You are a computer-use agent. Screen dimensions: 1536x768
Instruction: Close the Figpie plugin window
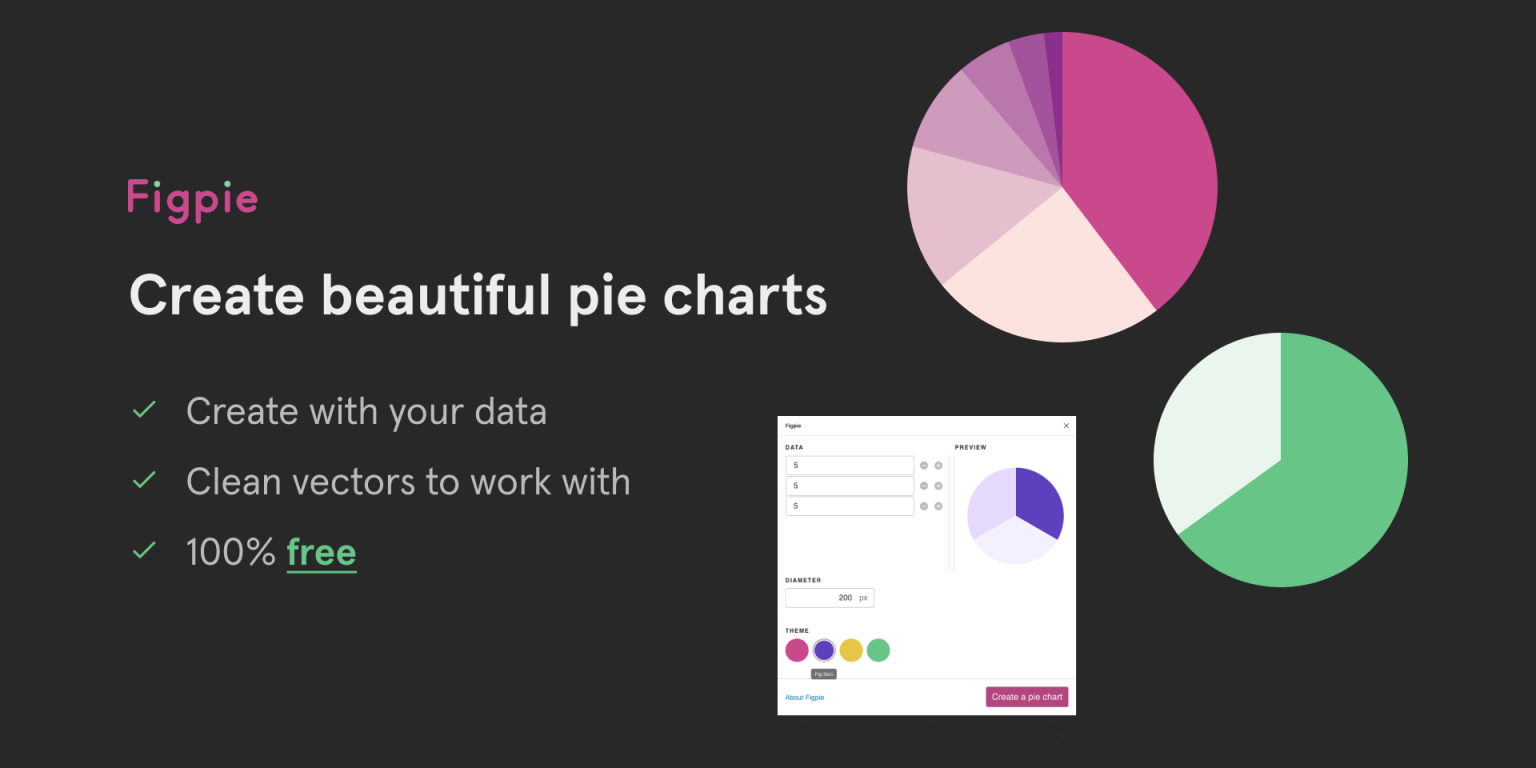pyautogui.click(x=1066, y=426)
